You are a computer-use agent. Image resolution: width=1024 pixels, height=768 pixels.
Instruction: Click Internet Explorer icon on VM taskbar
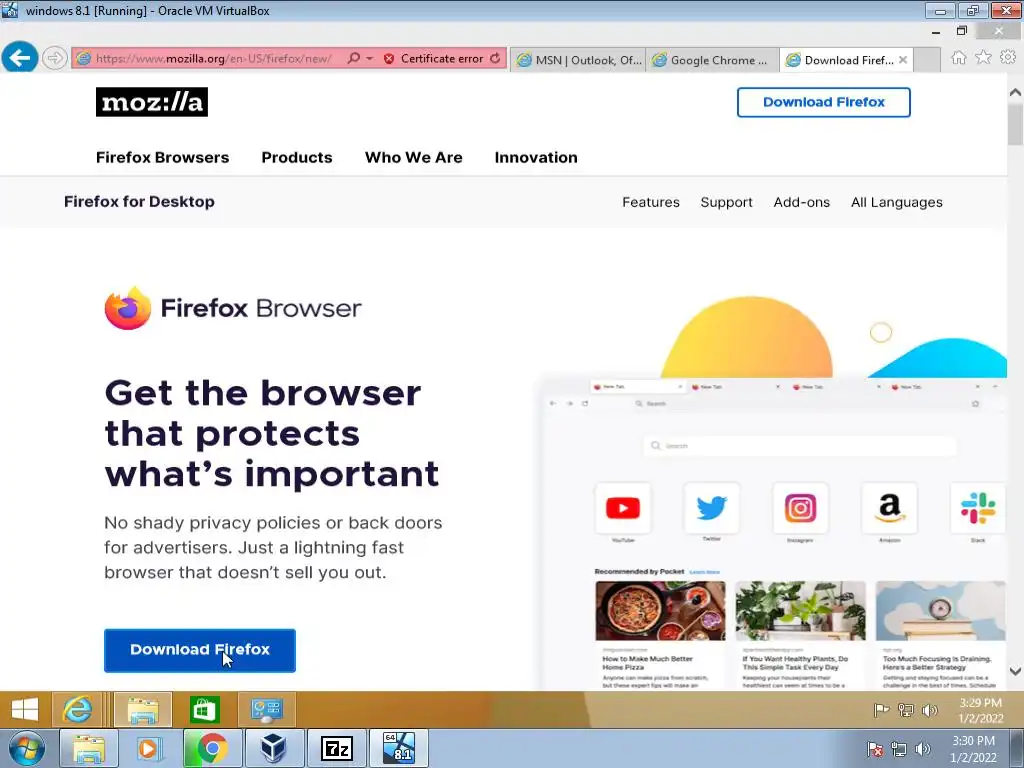[x=78, y=709]
